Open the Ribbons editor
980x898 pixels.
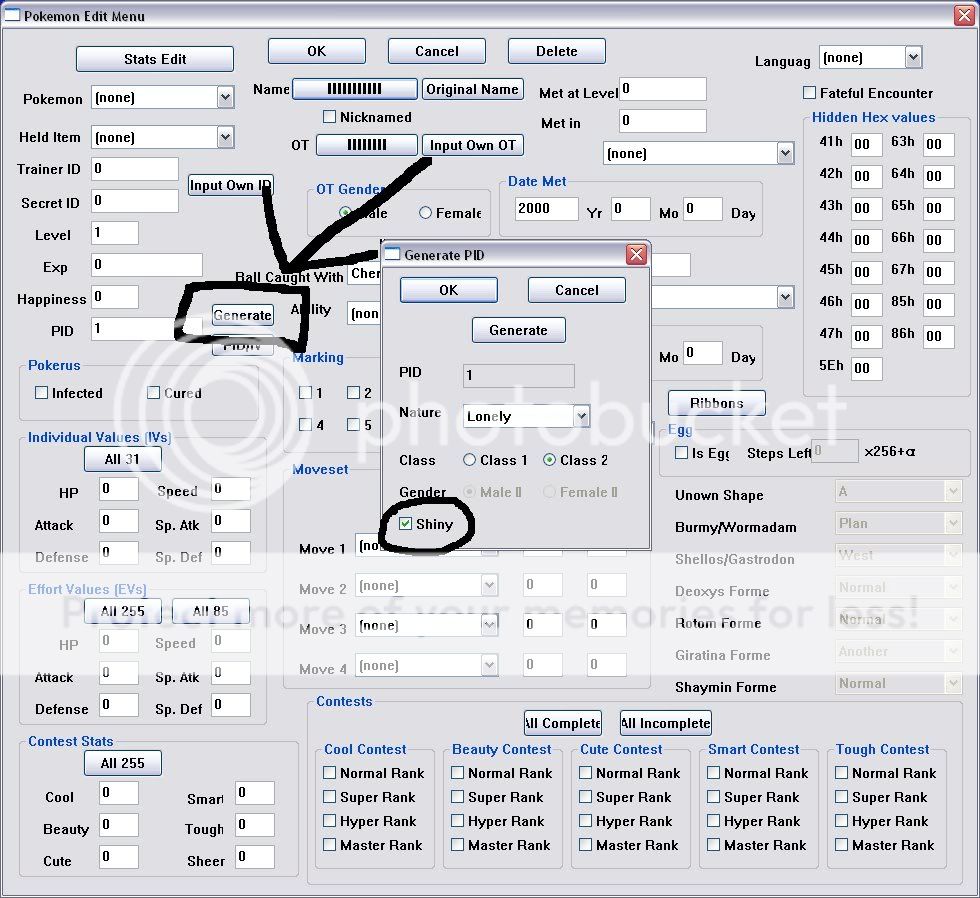click(x=716, y=403)
